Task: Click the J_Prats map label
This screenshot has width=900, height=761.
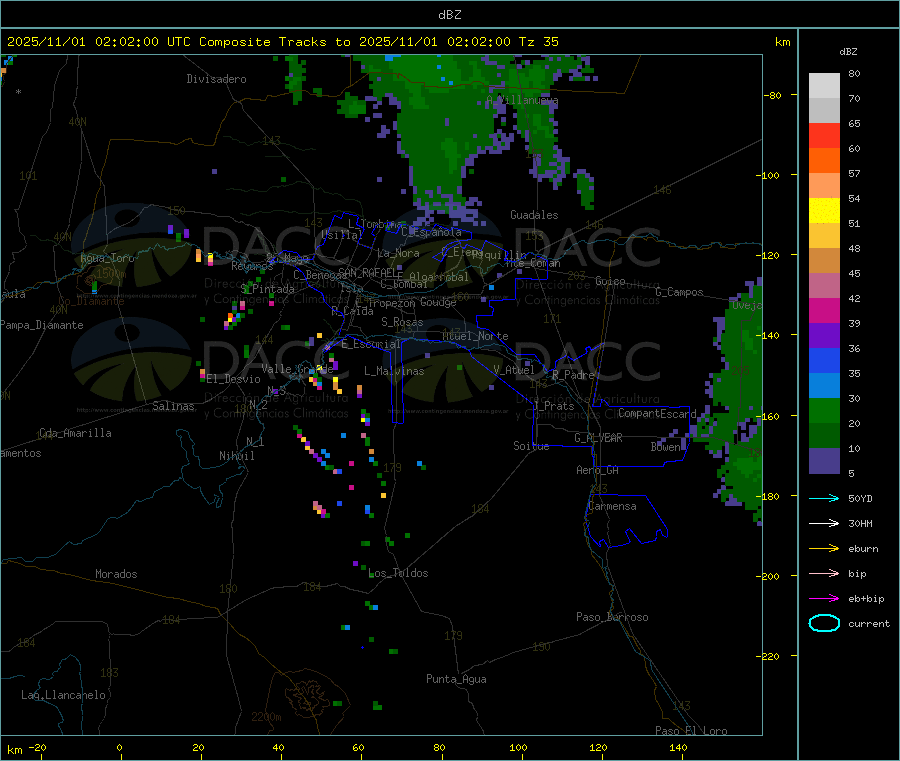Action: pyautogui.click(x=553, y=406)
